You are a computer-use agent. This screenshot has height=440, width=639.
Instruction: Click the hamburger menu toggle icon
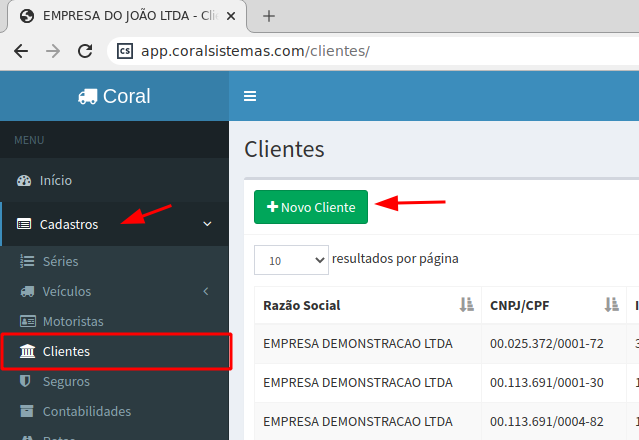point(250,96)
